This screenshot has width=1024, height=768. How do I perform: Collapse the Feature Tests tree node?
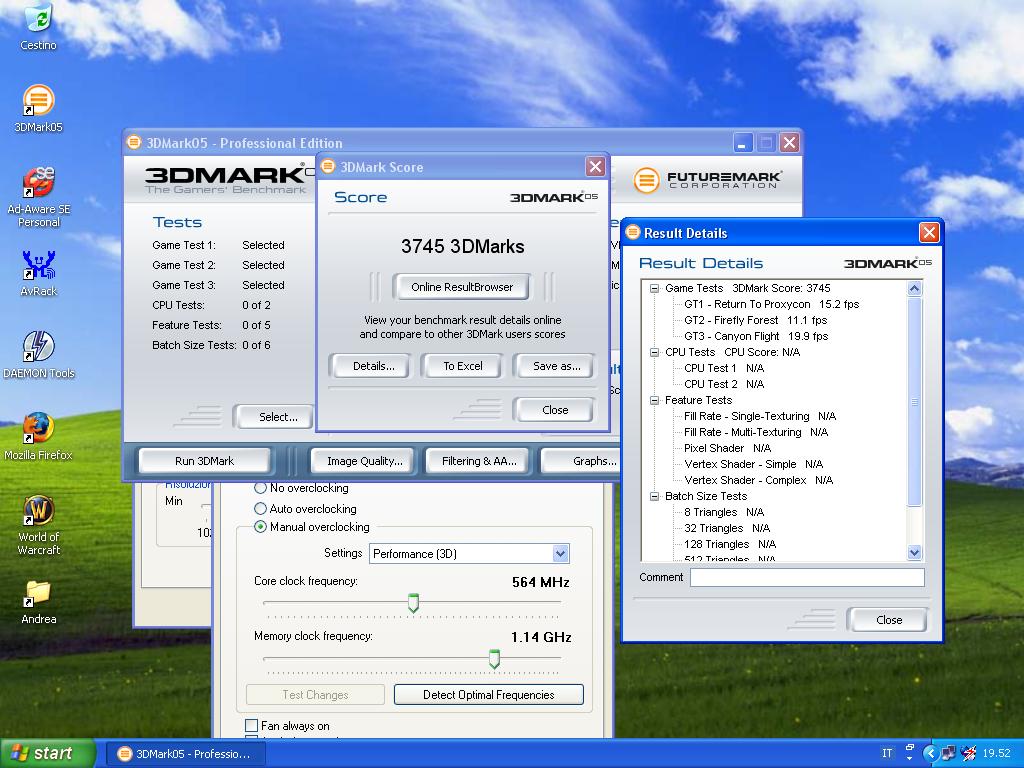pos(654,400)
